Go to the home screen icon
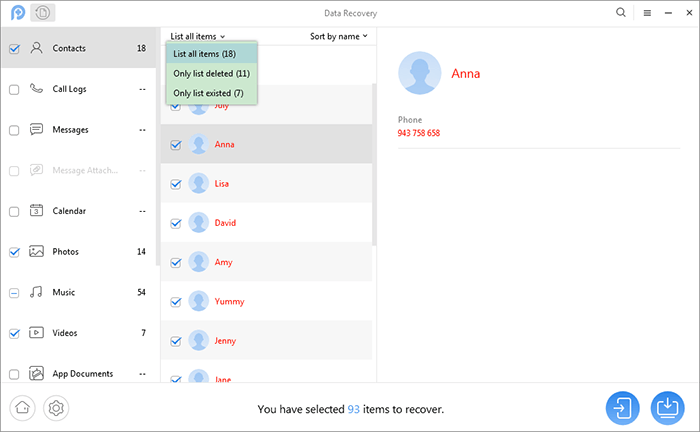The image size is (700, 432). pyautogui.click(x=22, y=408)
